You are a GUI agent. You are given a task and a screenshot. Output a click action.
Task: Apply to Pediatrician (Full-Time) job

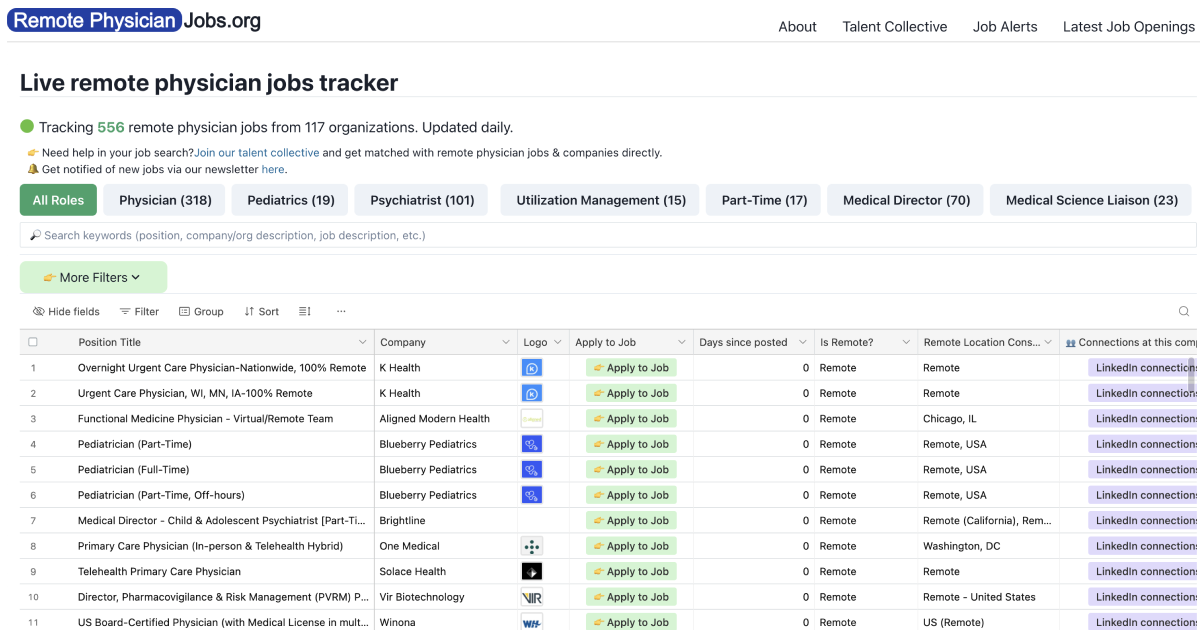[x=631, y=470]
